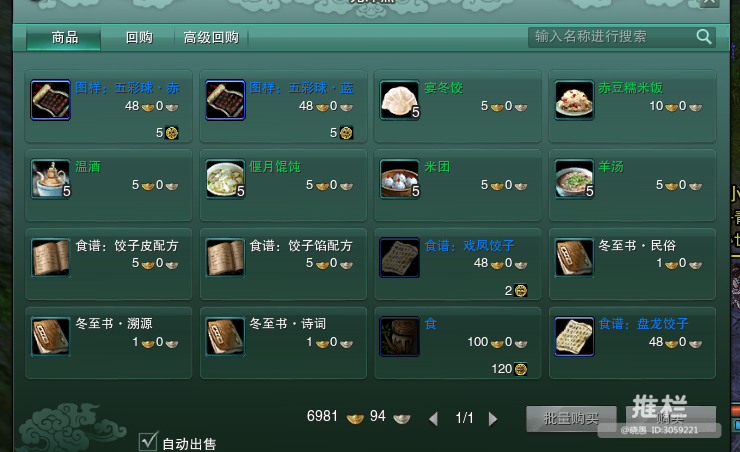Click the 批量购买 button

pos(571,419)
